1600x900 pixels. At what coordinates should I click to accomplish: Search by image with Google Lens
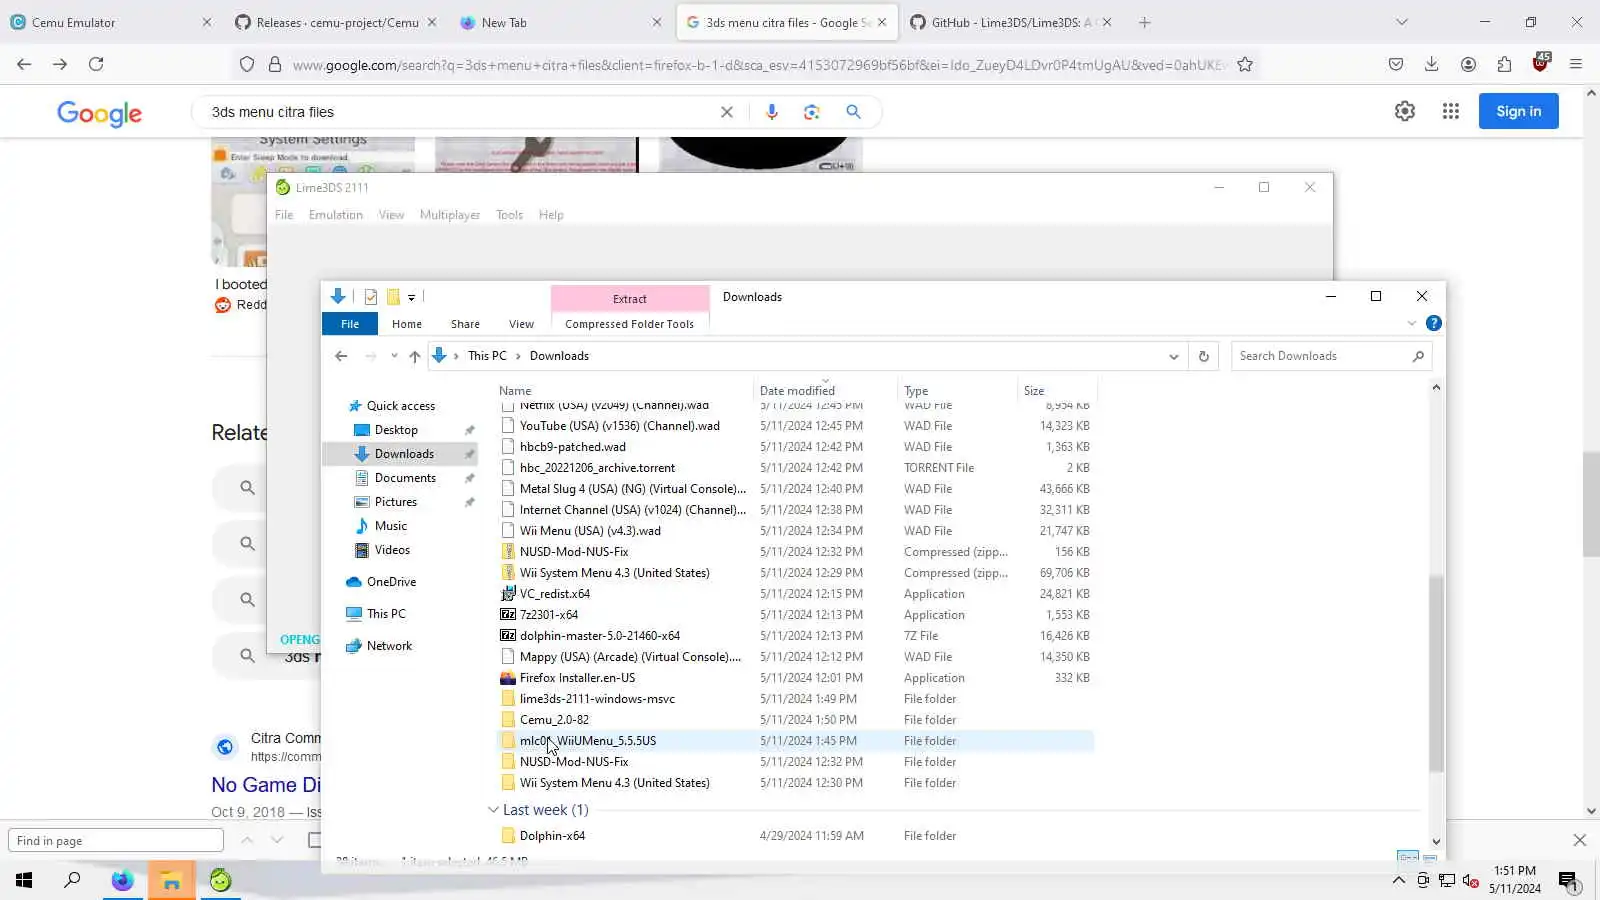click(811, 112)
